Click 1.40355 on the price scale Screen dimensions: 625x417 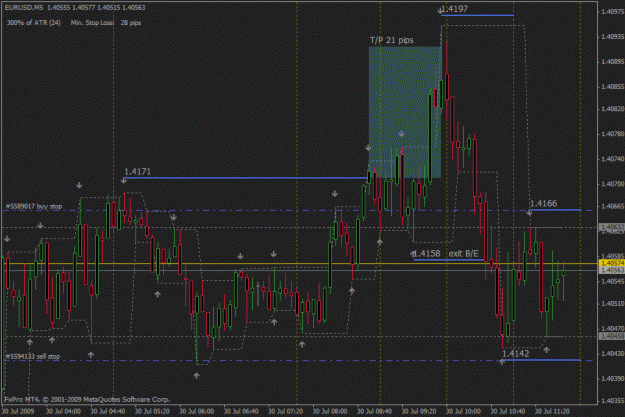(x=612, y=401)
